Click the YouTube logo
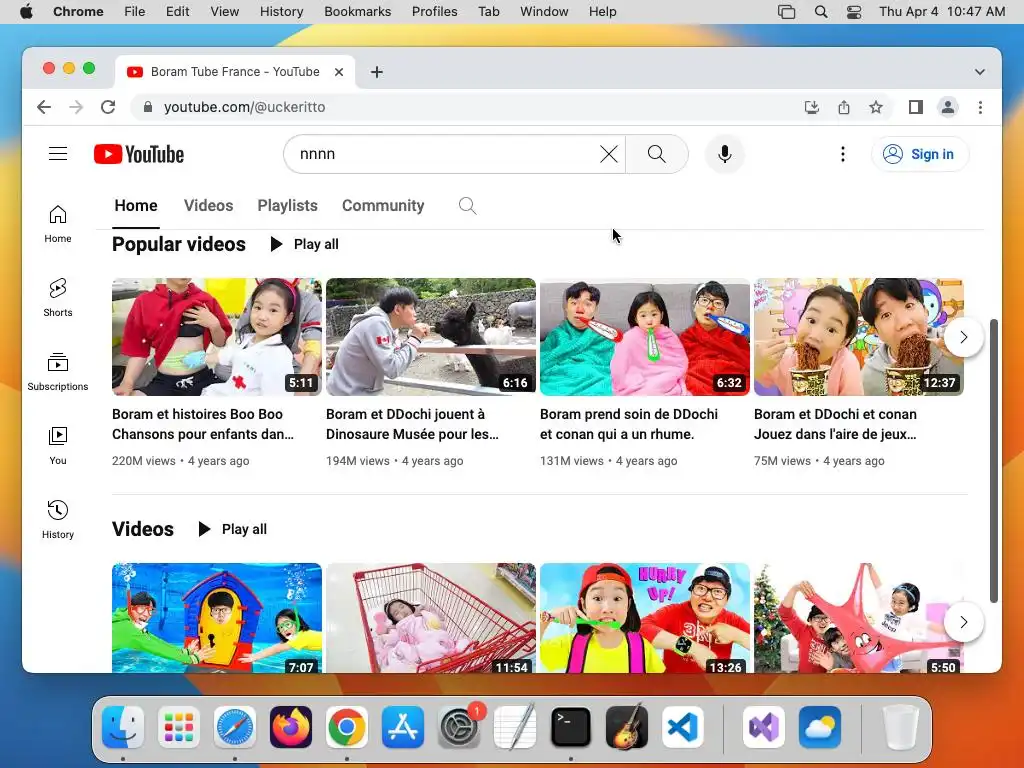 point(139,154)
